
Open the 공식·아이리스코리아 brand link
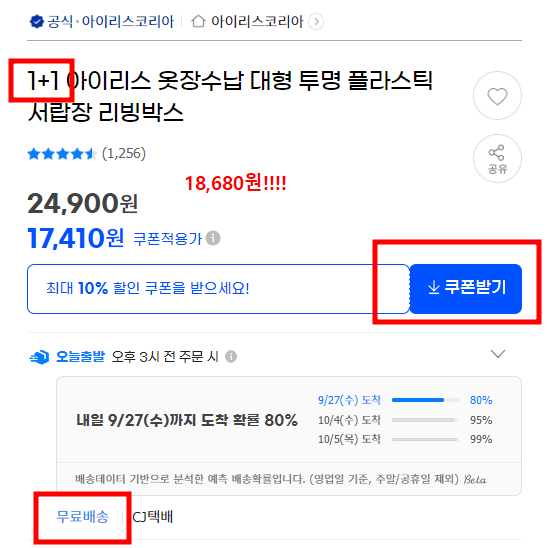pyautogui.click(x=110, y=22)
